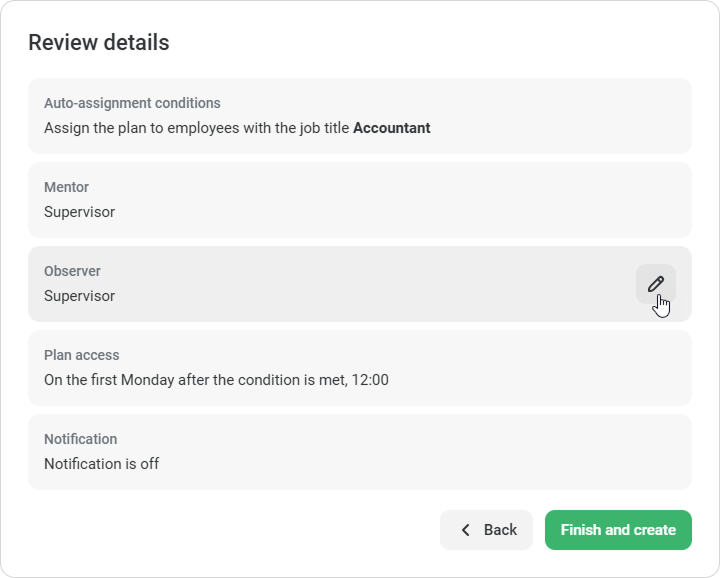This screenshot has width=720, height=578.
Task: Select the Supervisor value under Observer
Action: point(79,296)
